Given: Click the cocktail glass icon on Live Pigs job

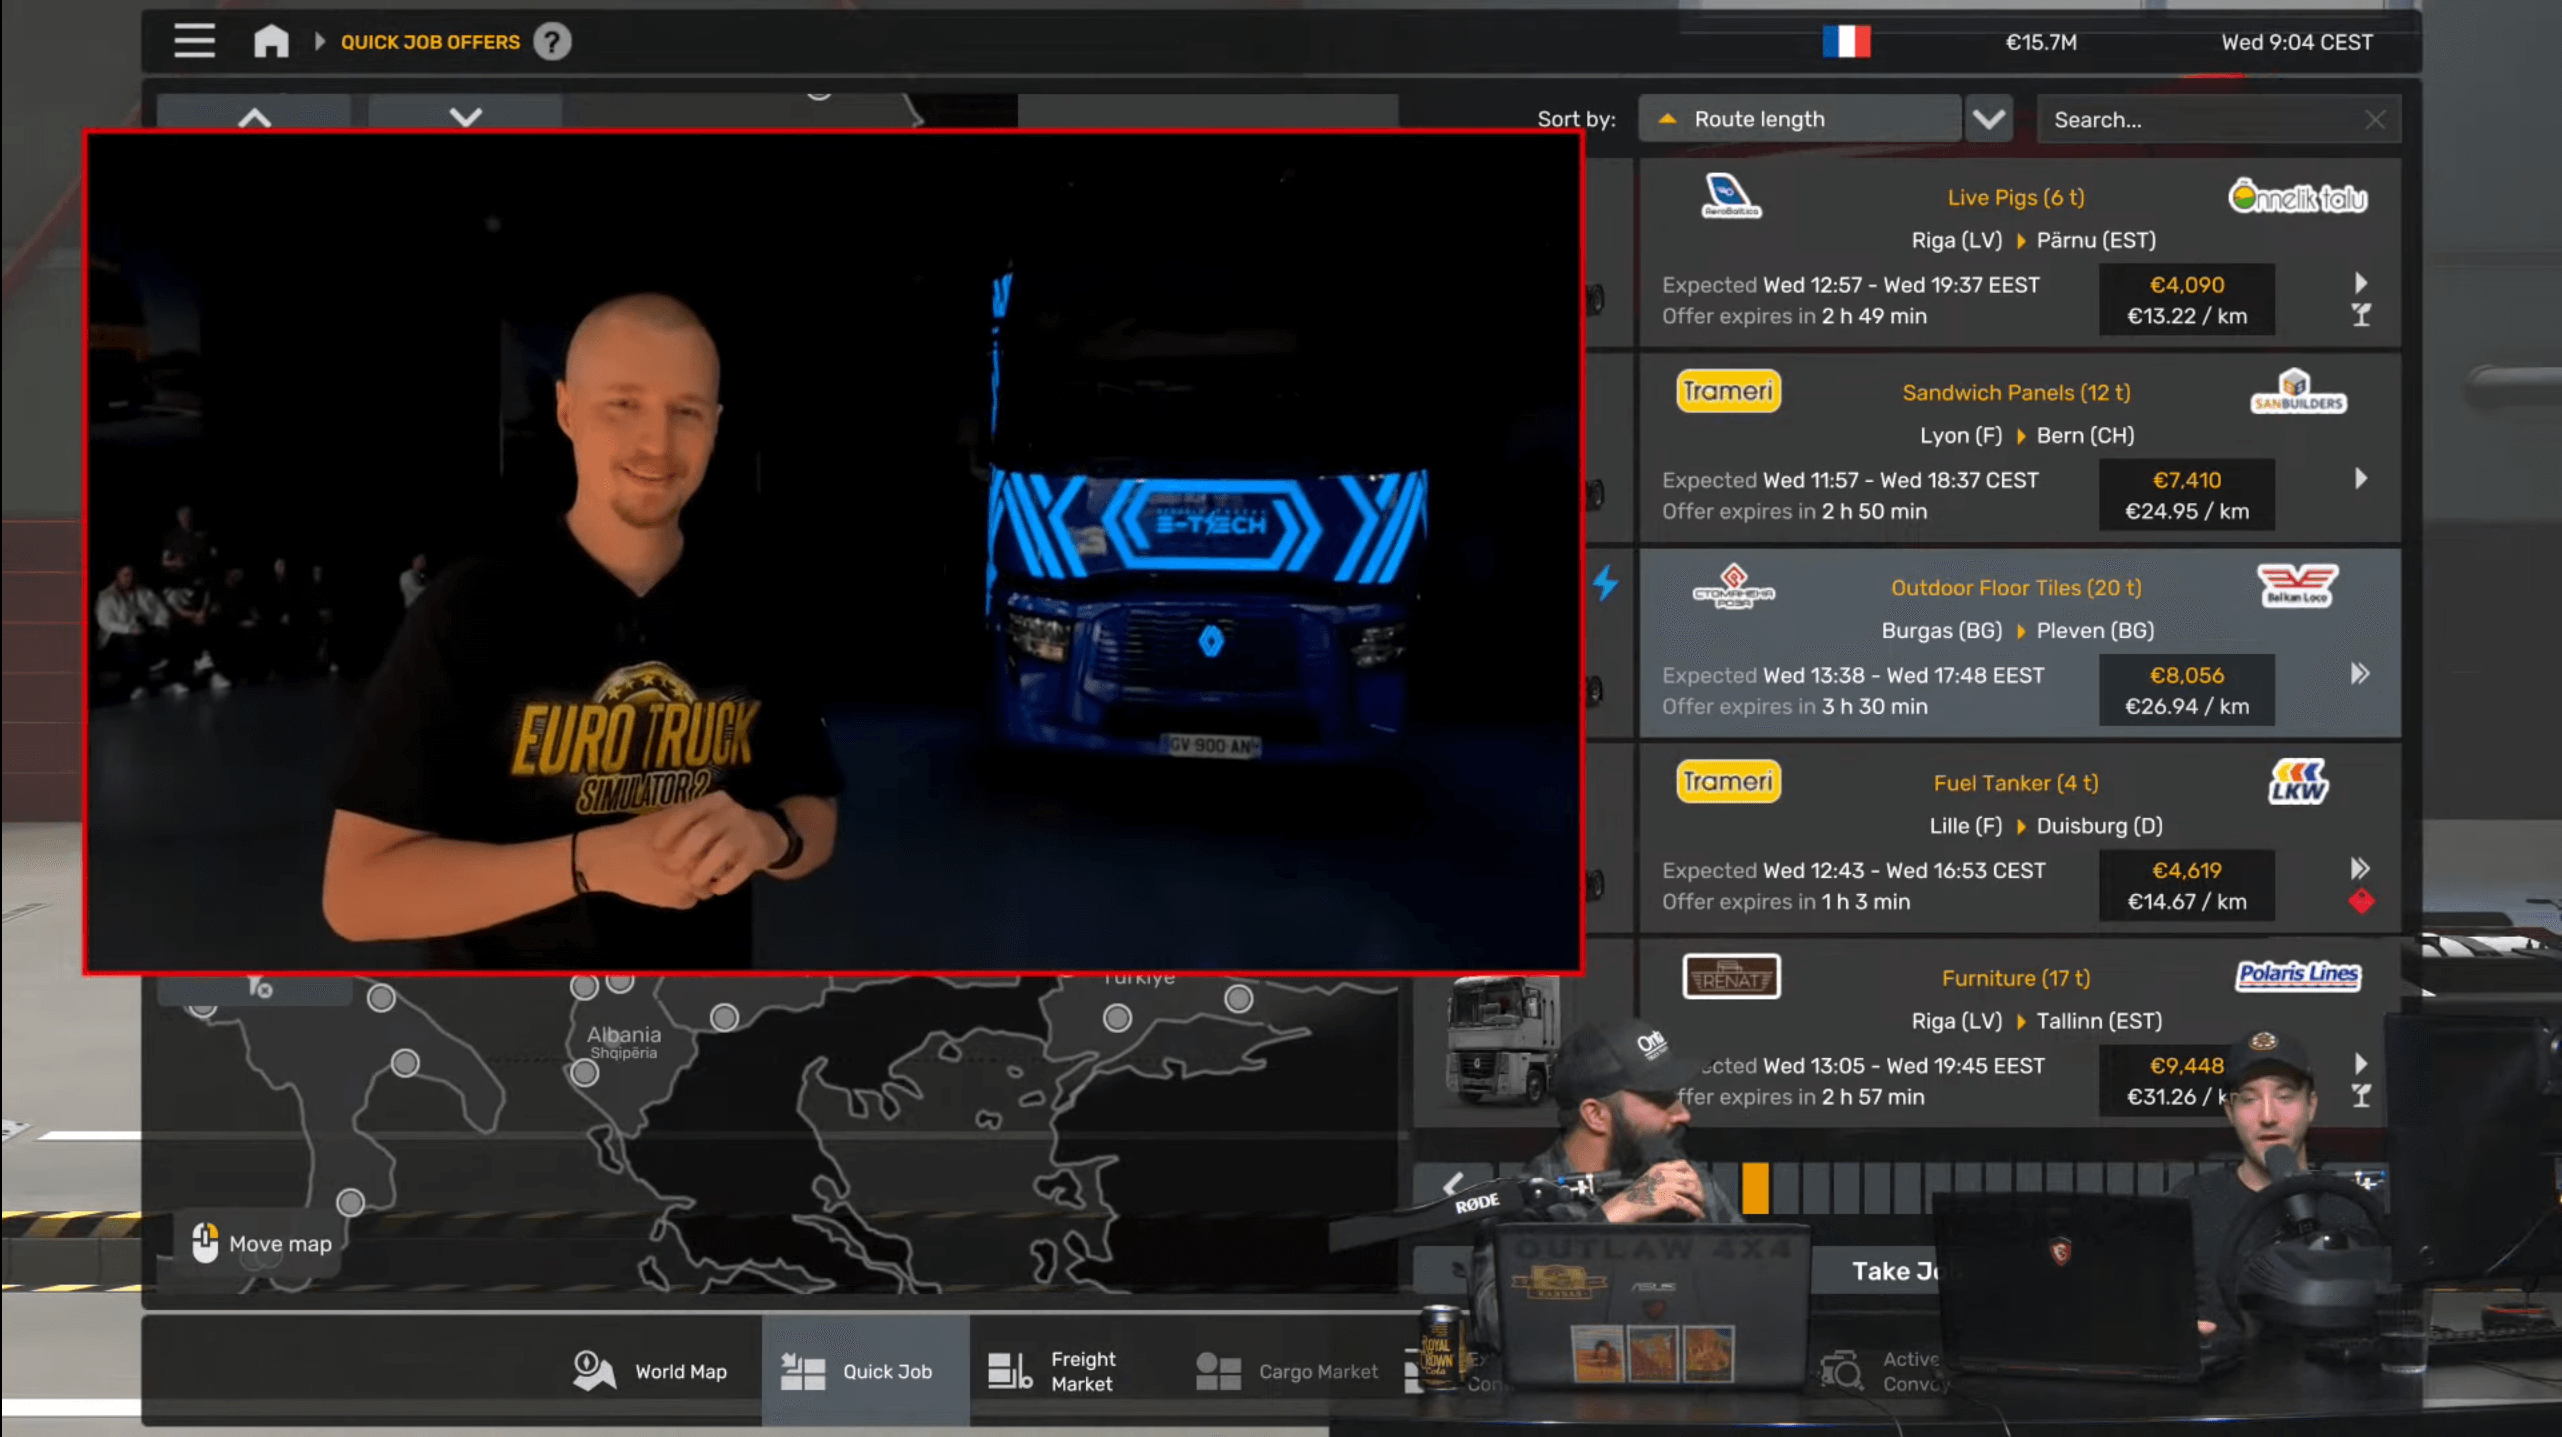Looking at the screenshot, I should coord(2360,316).
